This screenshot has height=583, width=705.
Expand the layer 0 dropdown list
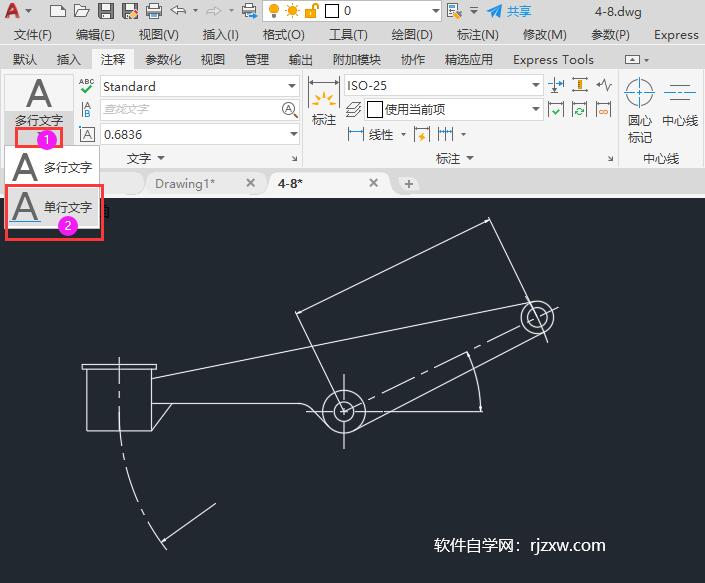(x=435, y=11)
